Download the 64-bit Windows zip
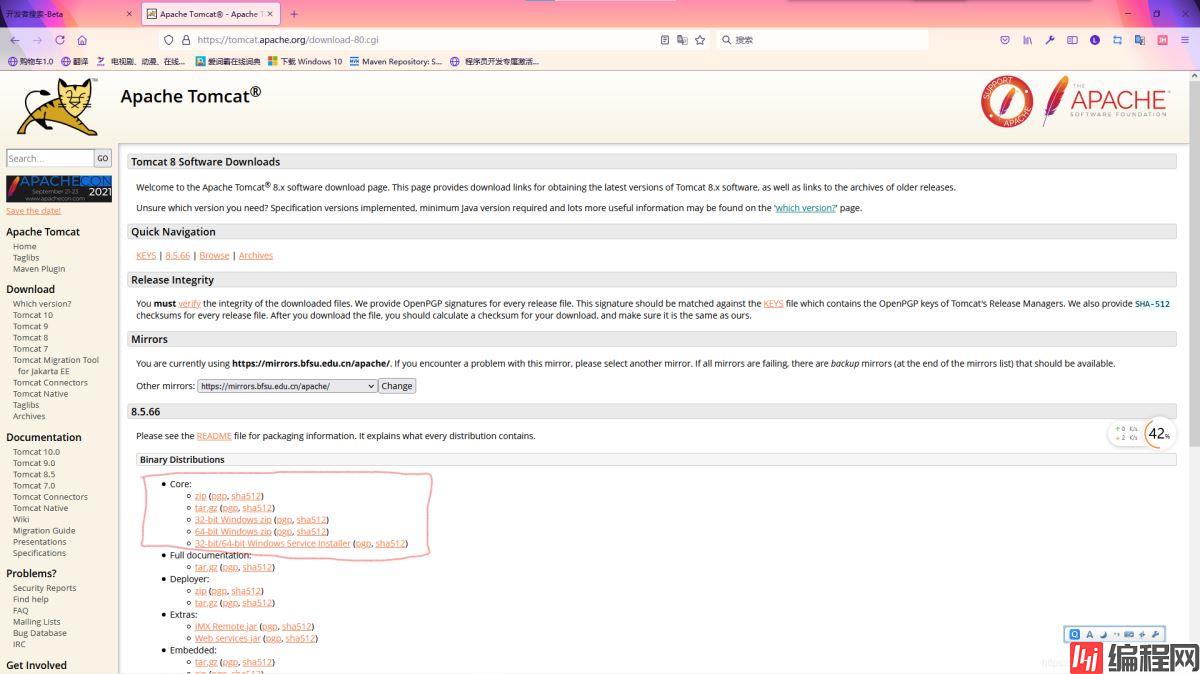1200x674 pixels. [233, 532]
